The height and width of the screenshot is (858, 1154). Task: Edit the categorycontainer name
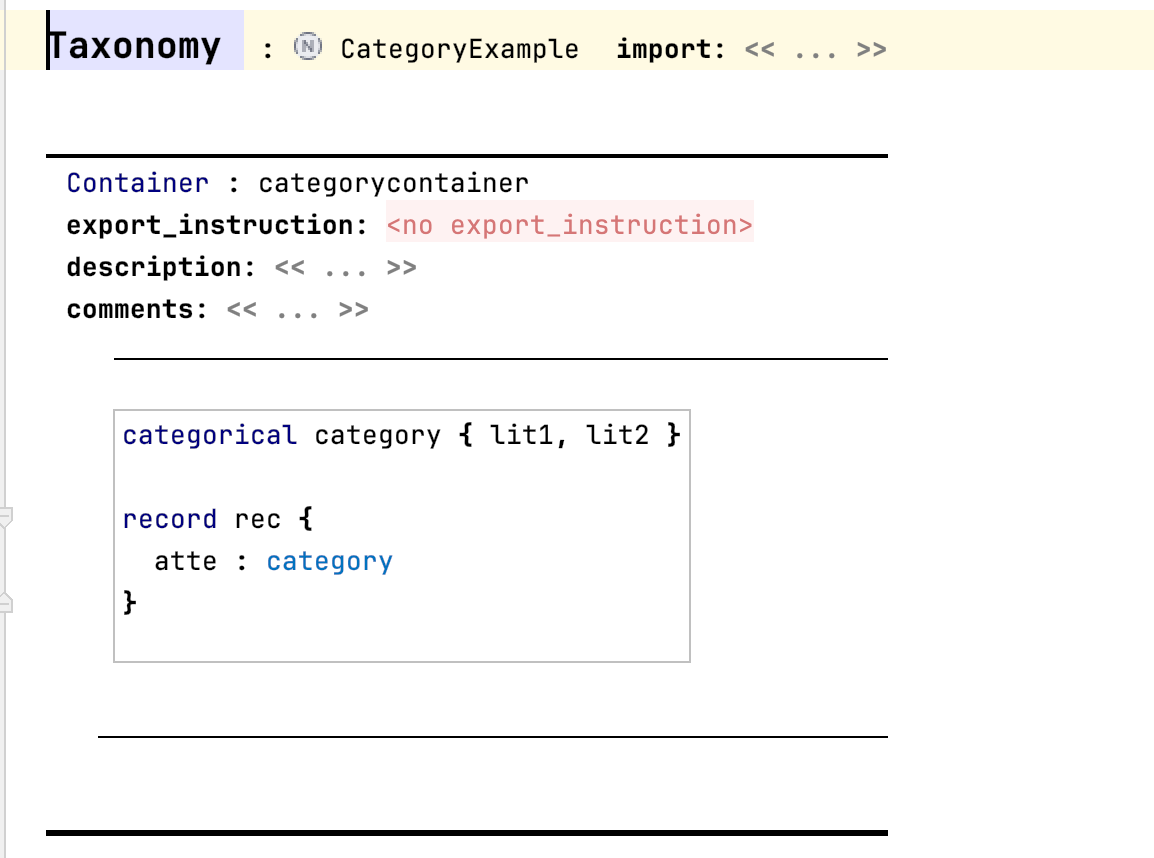[x=394, y=182]
